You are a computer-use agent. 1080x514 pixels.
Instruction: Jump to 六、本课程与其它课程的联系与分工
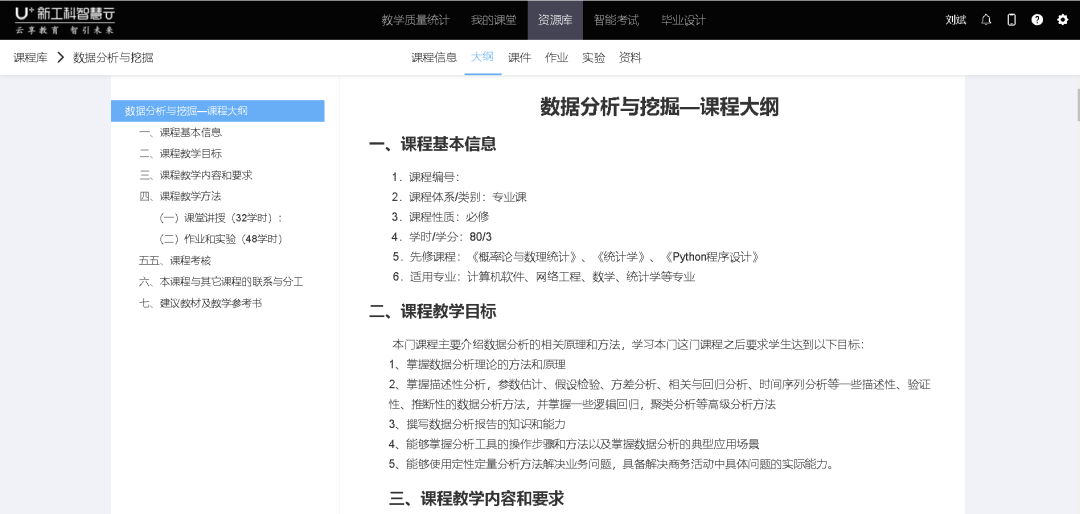click(221, 282)
